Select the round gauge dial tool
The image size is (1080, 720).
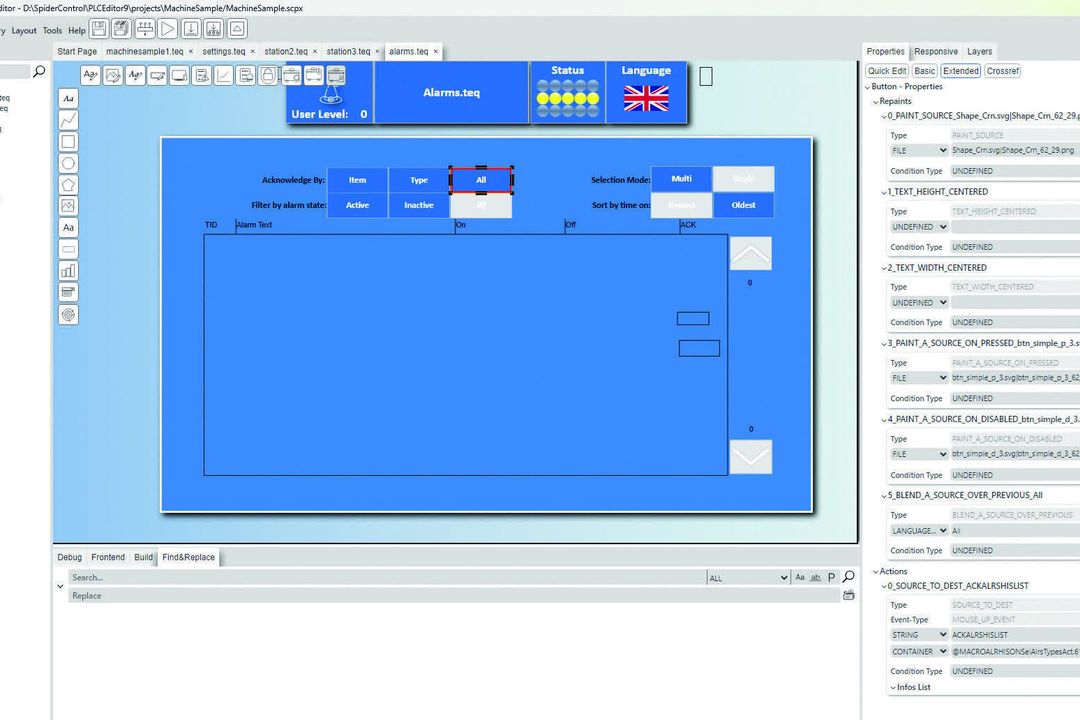click(x=68, y=314)
